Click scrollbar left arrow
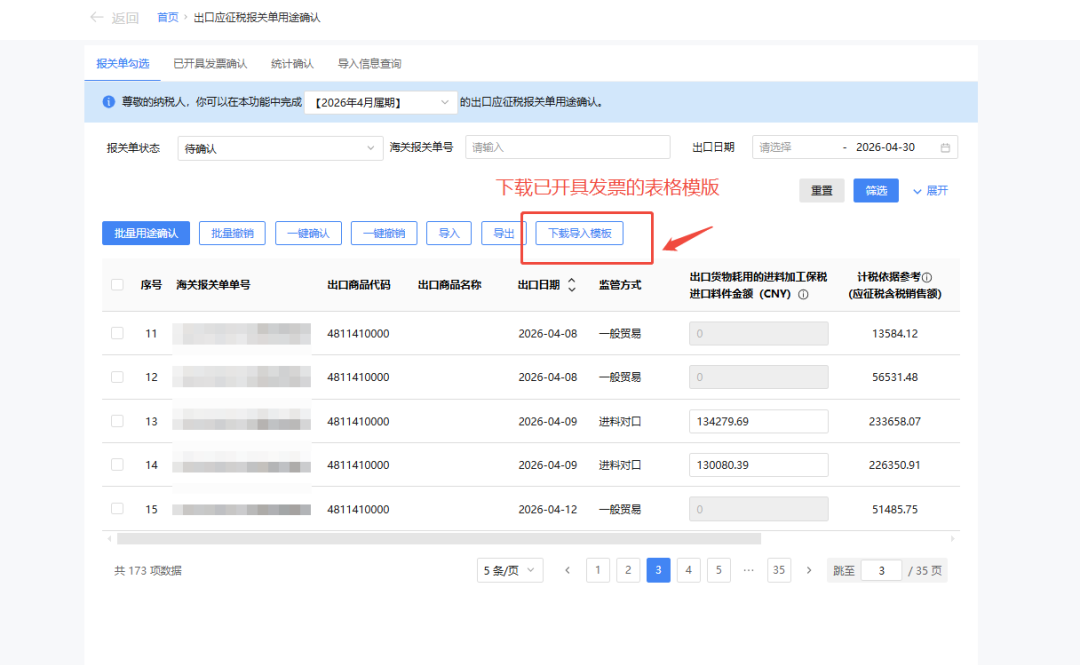 coord(110,539)
